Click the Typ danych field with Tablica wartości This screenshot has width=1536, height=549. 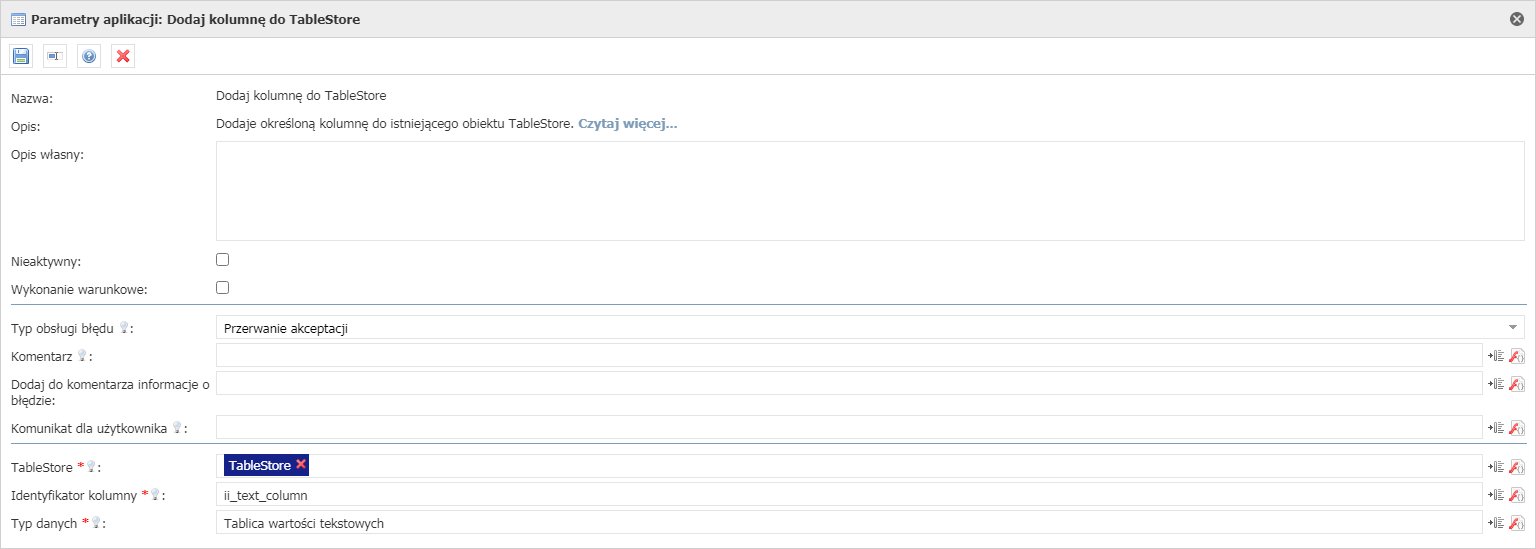(849, 523)
